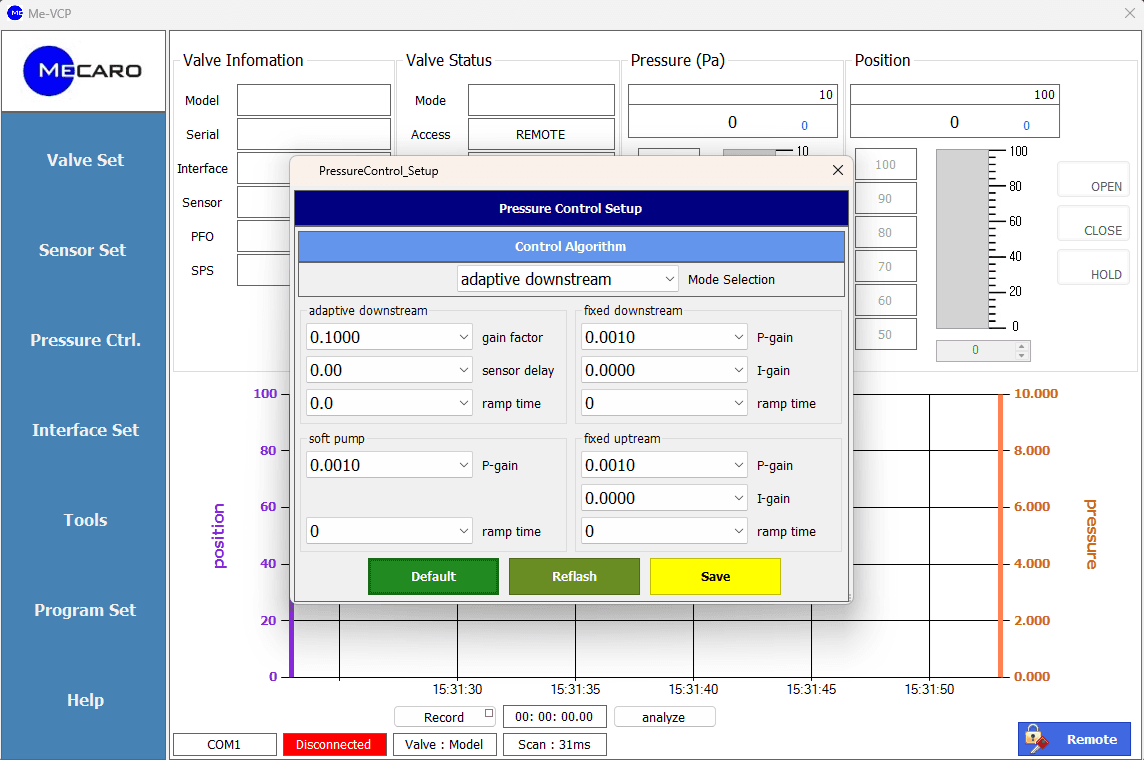Click the HOLD button
The image size is (1144, 760).
click(x=1093, y=266)
